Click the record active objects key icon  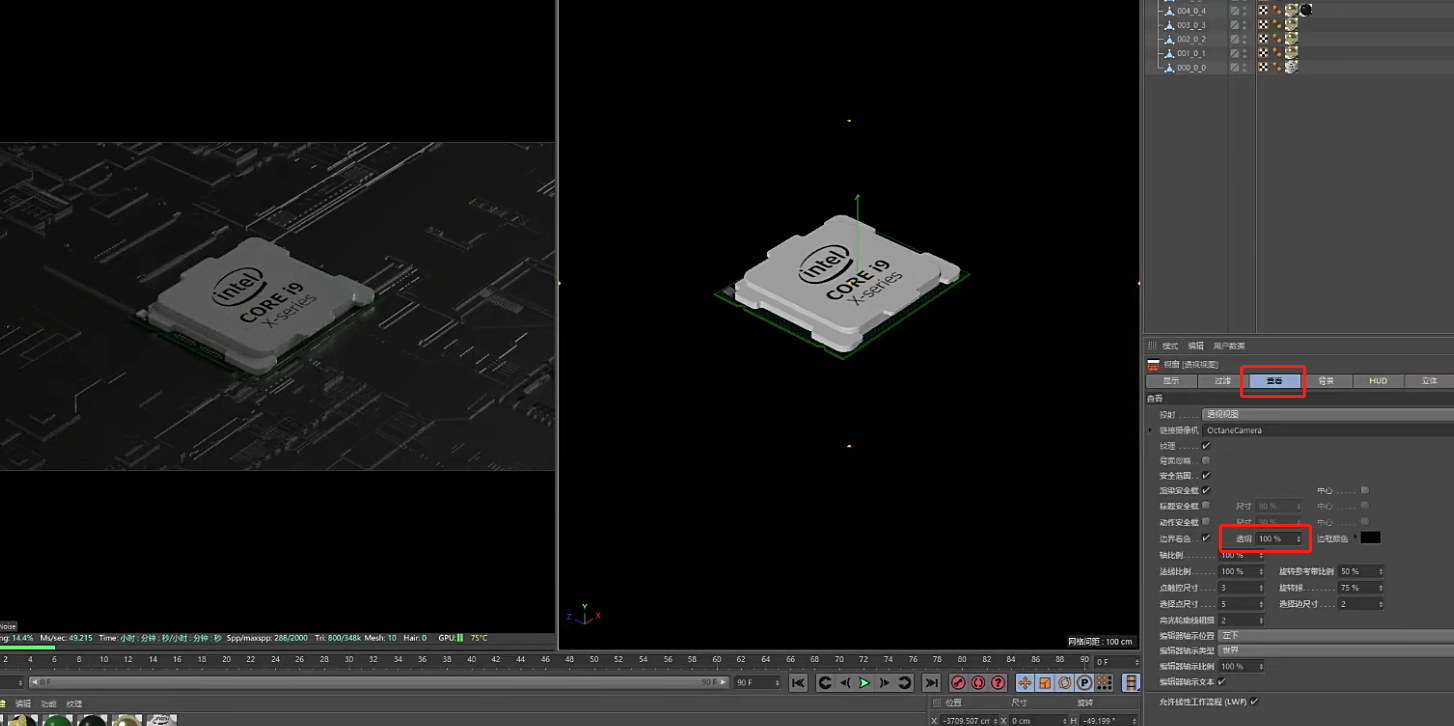point(958,683)
